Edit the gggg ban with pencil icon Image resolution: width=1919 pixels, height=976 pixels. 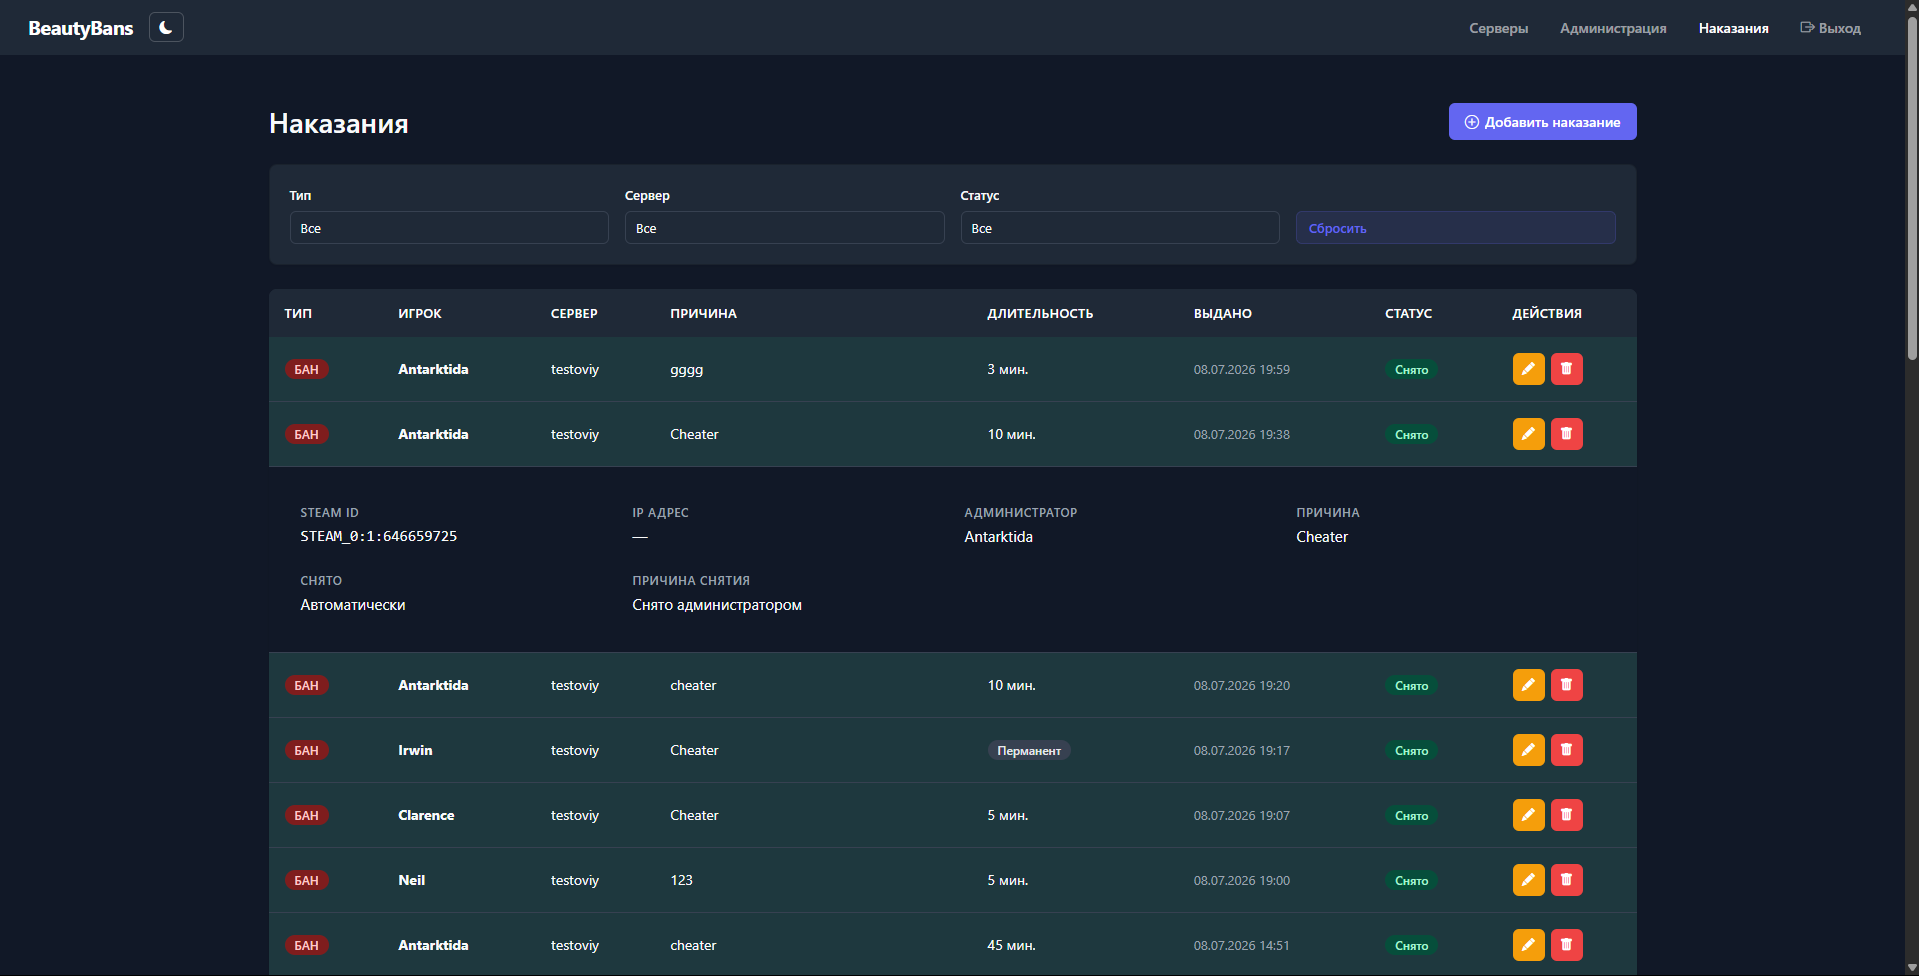[1528, 369]
